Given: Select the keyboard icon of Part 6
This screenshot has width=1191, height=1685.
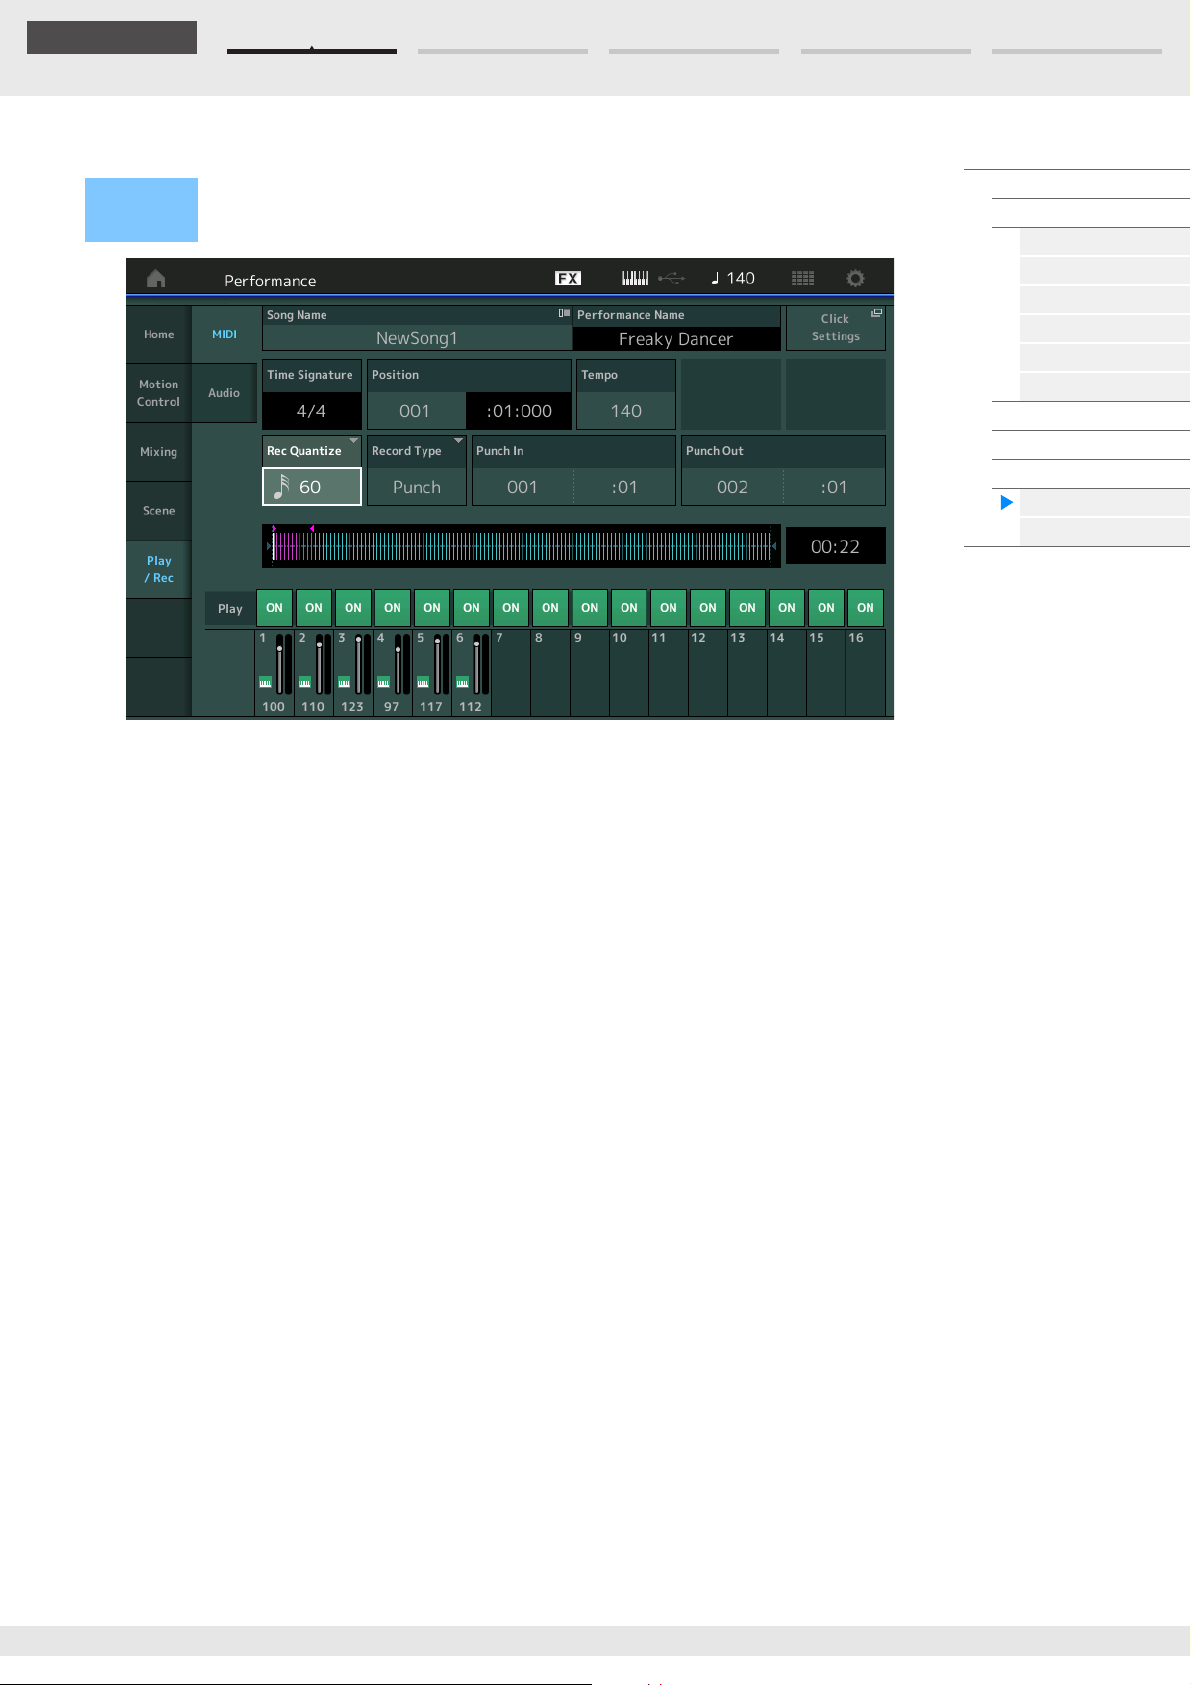Looking at the screenshot, I should (462, 683).
